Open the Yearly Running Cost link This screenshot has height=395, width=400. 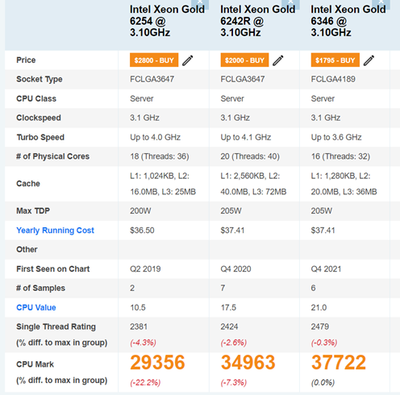[55, 230]
